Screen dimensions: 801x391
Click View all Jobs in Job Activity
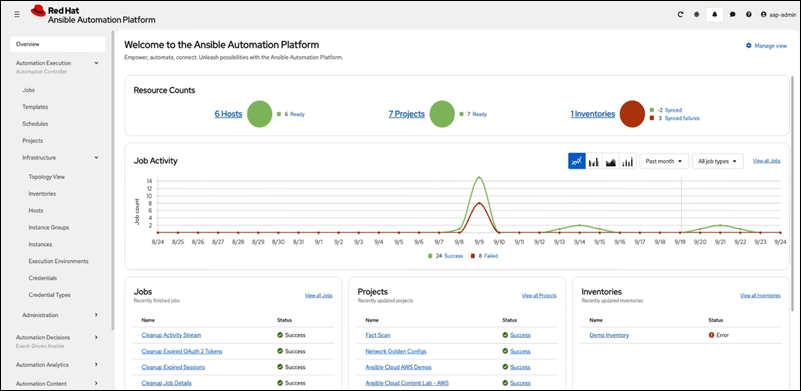pos(766,161)
